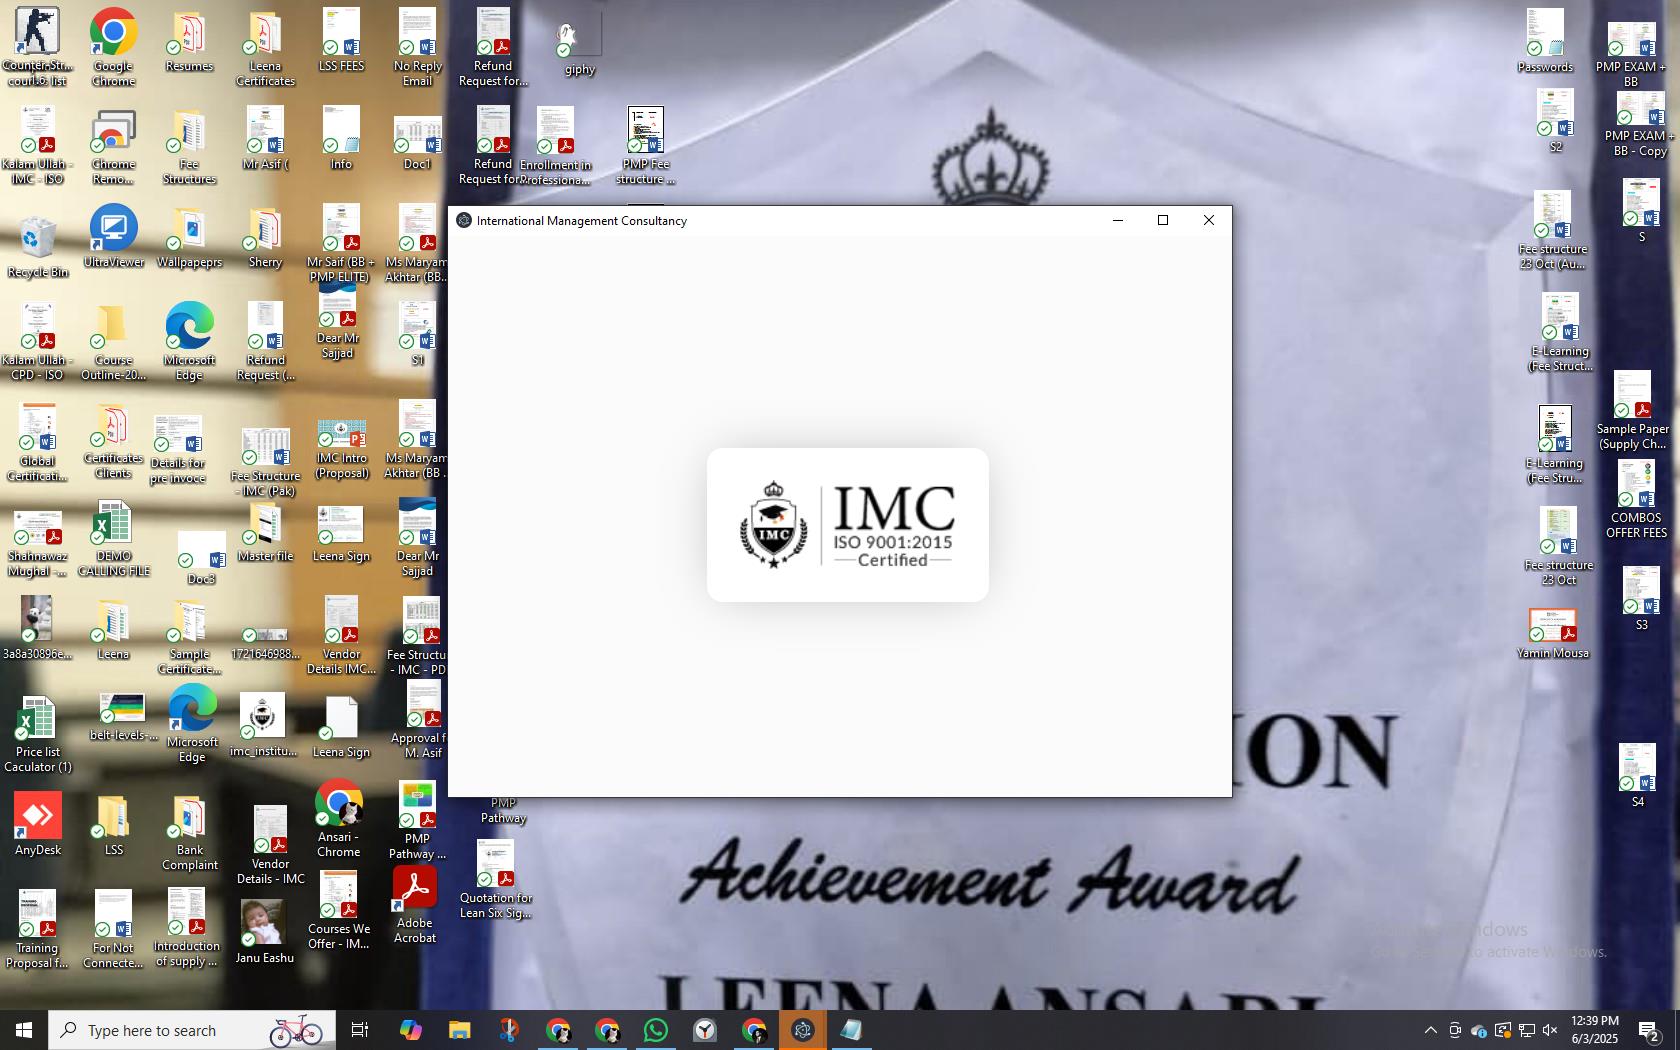
Task: Open the Price list Calculator Excel file
Action: (37, 734)
